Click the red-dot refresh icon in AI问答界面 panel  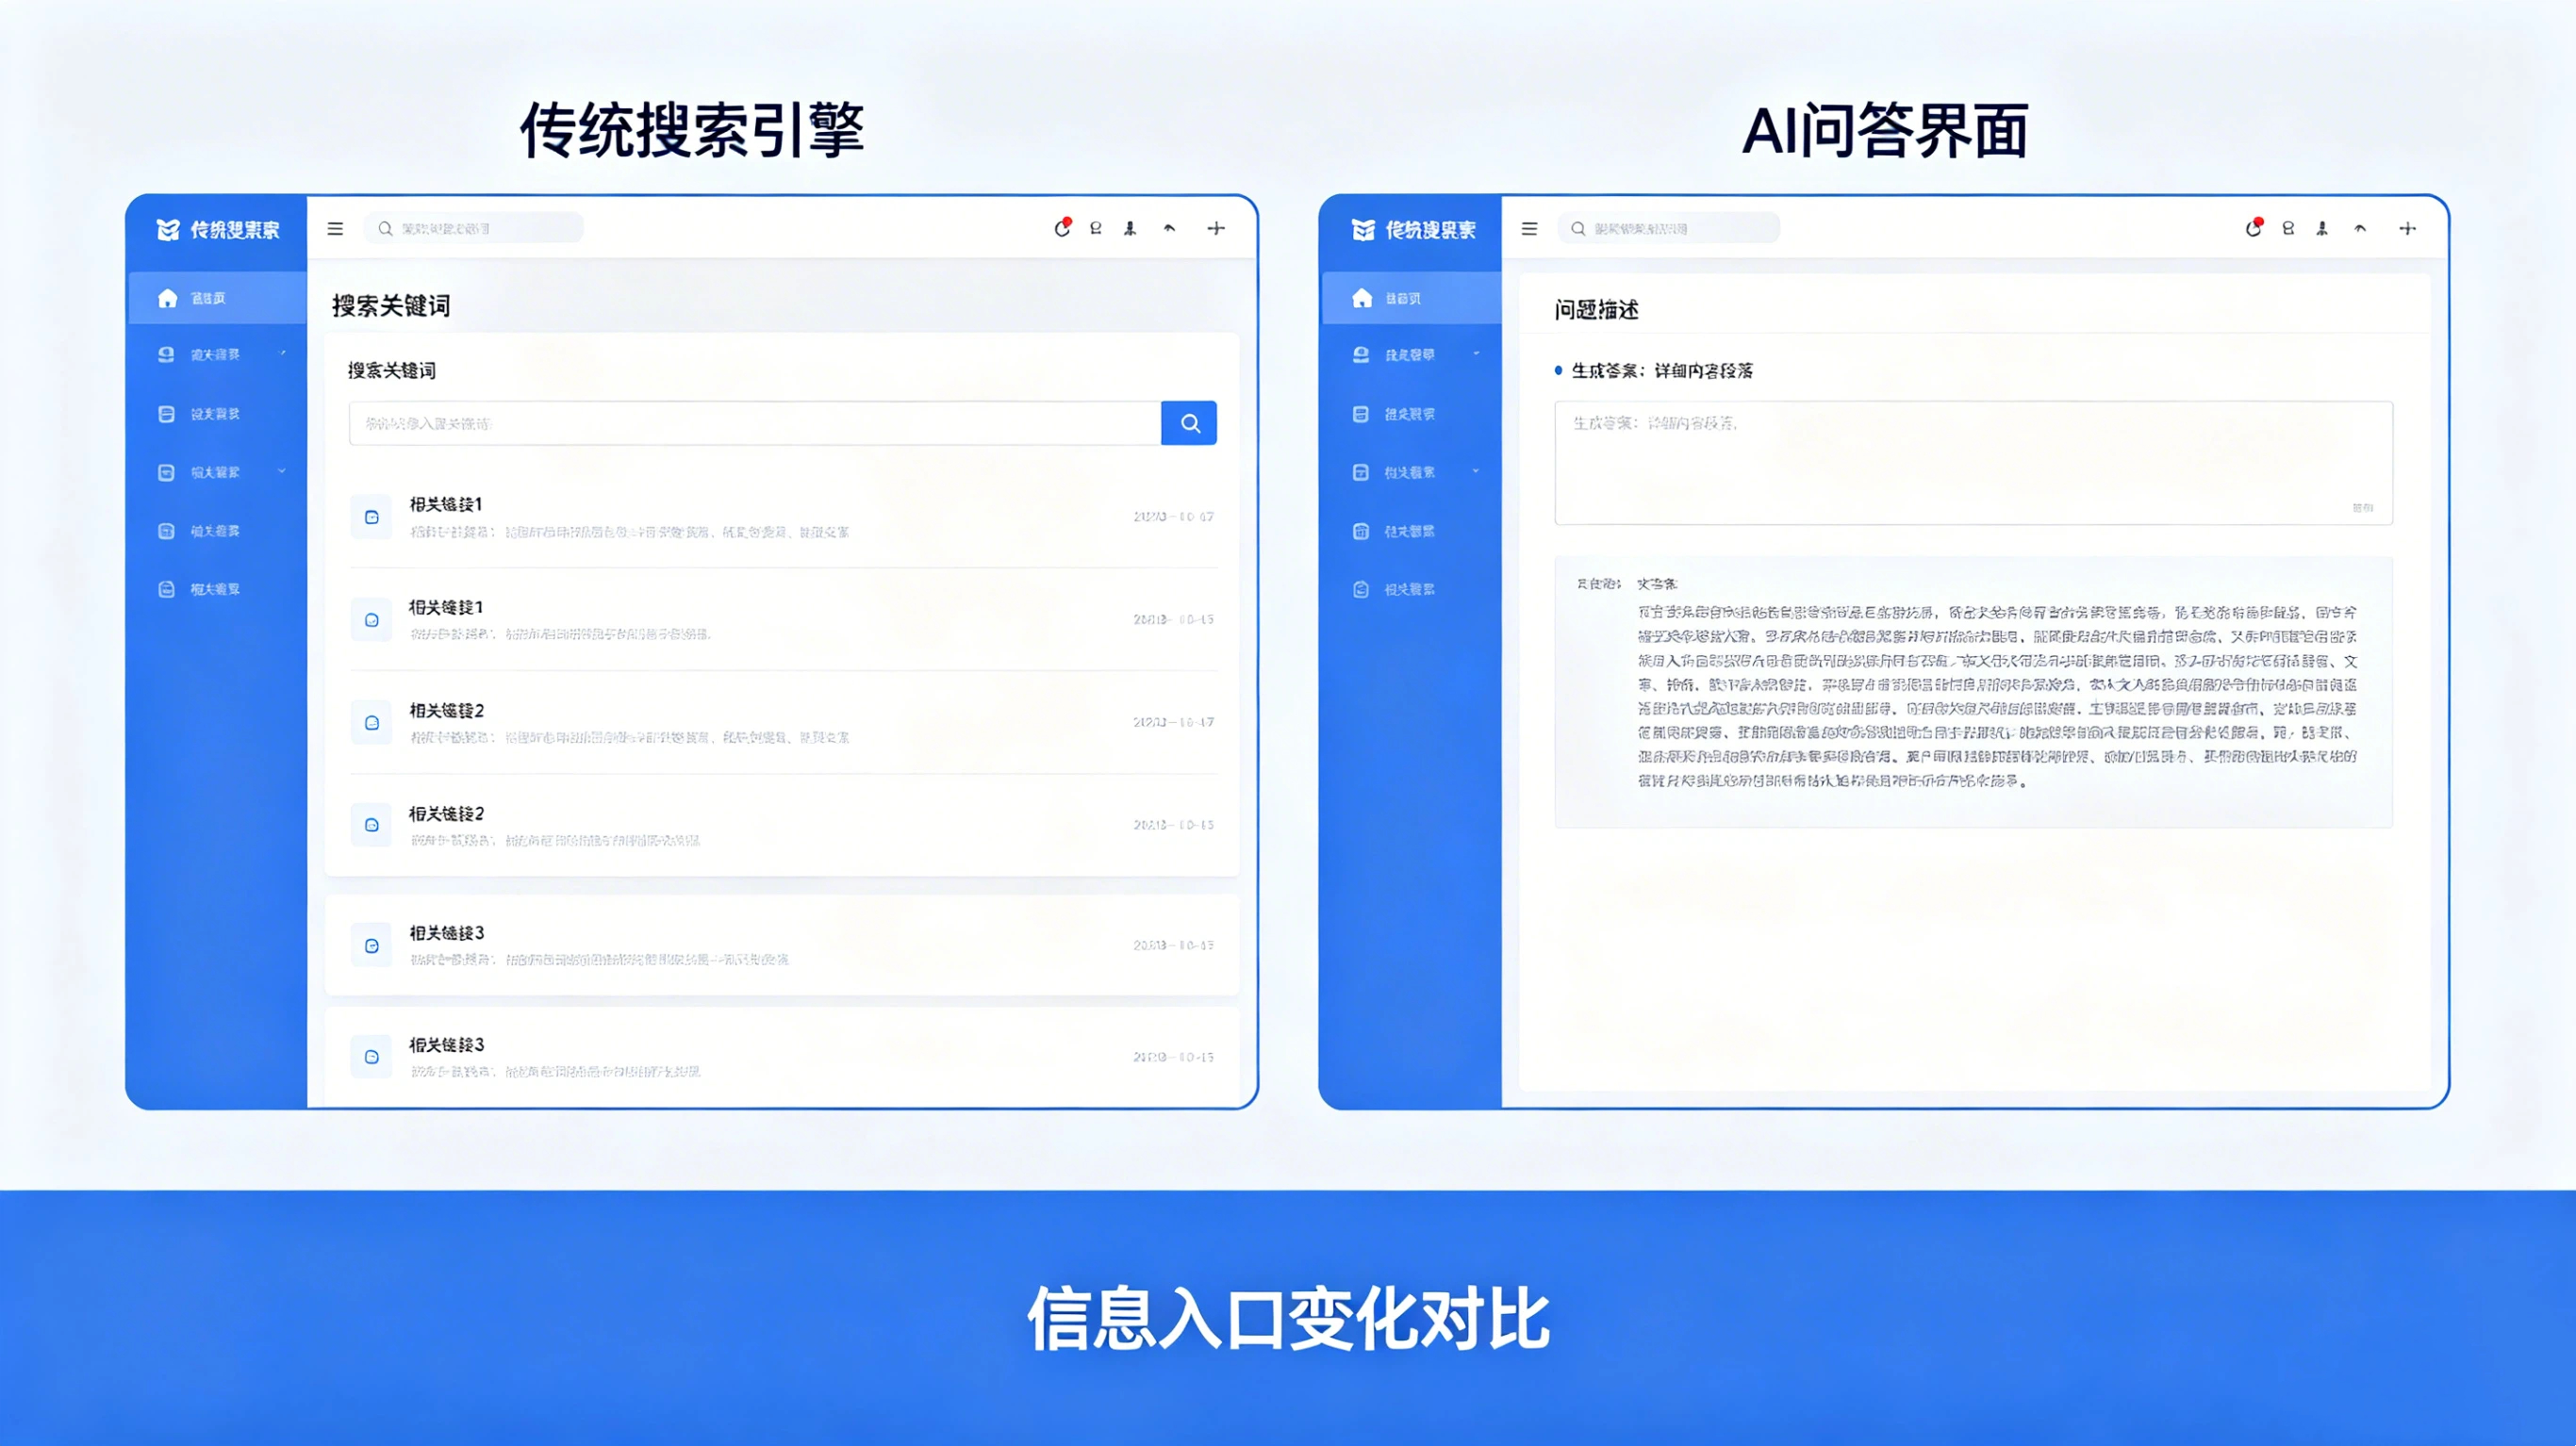click(x=2253, y=228)
